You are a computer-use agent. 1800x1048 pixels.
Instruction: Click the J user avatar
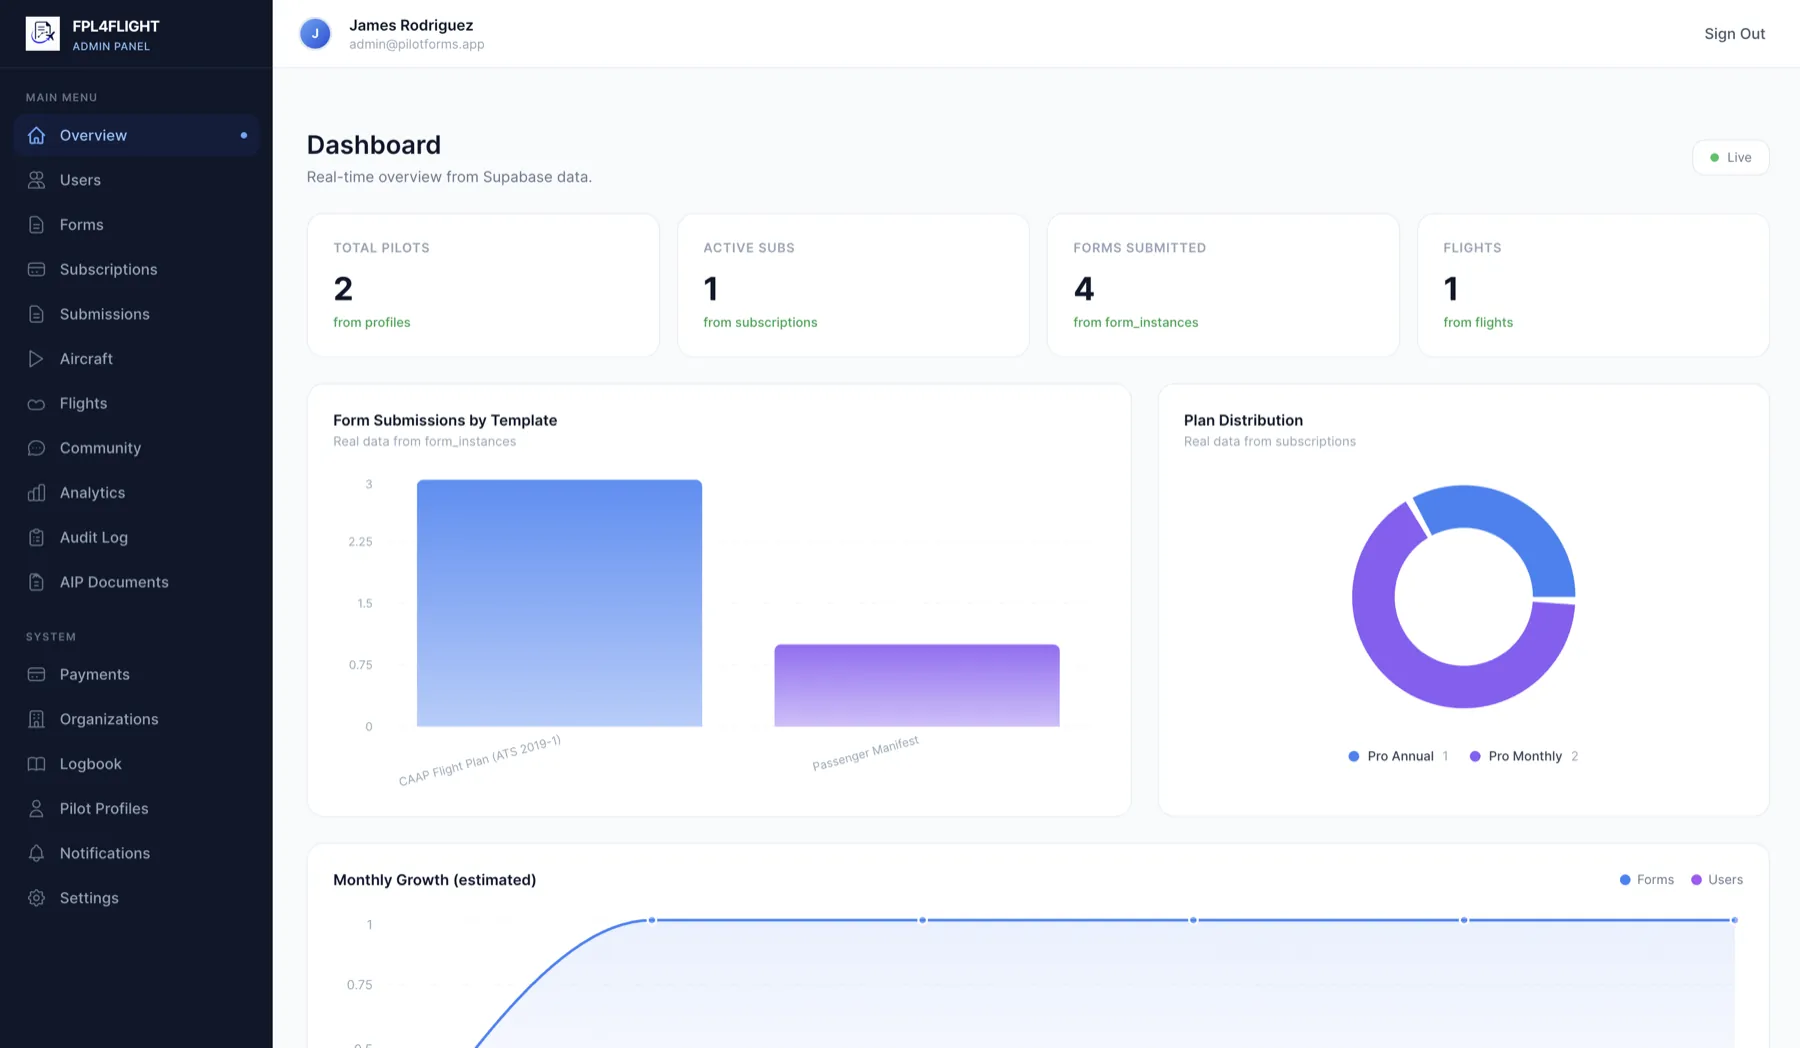tap(315, 33)
